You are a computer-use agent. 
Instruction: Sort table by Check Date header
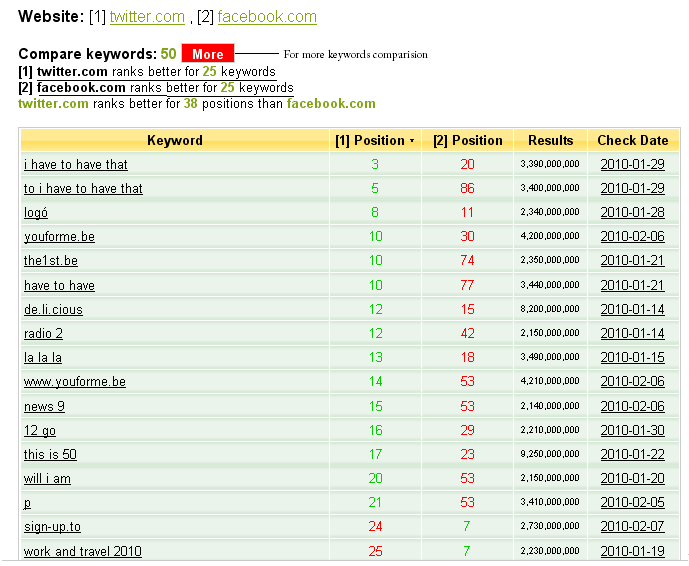pyautogui.click(x=633, y=140)
